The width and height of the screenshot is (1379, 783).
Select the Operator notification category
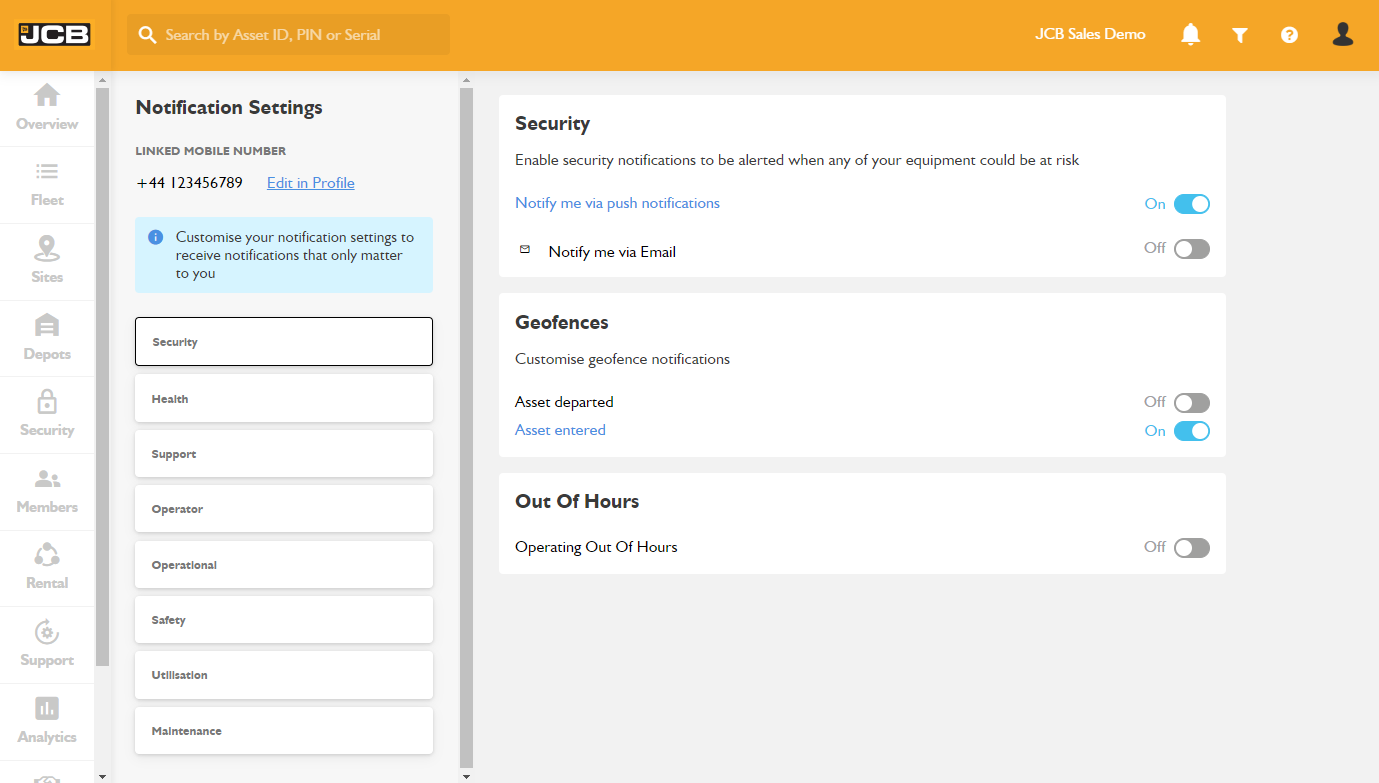coord(284,509)
